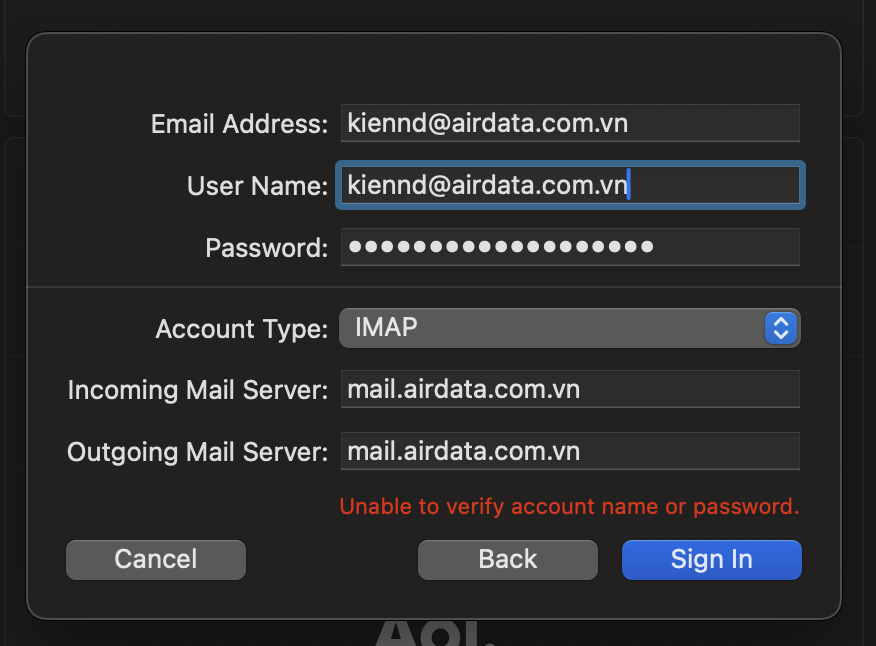Click the "Email Address:" label
This screenshot has width=876, height=646.
click(239, 124)
